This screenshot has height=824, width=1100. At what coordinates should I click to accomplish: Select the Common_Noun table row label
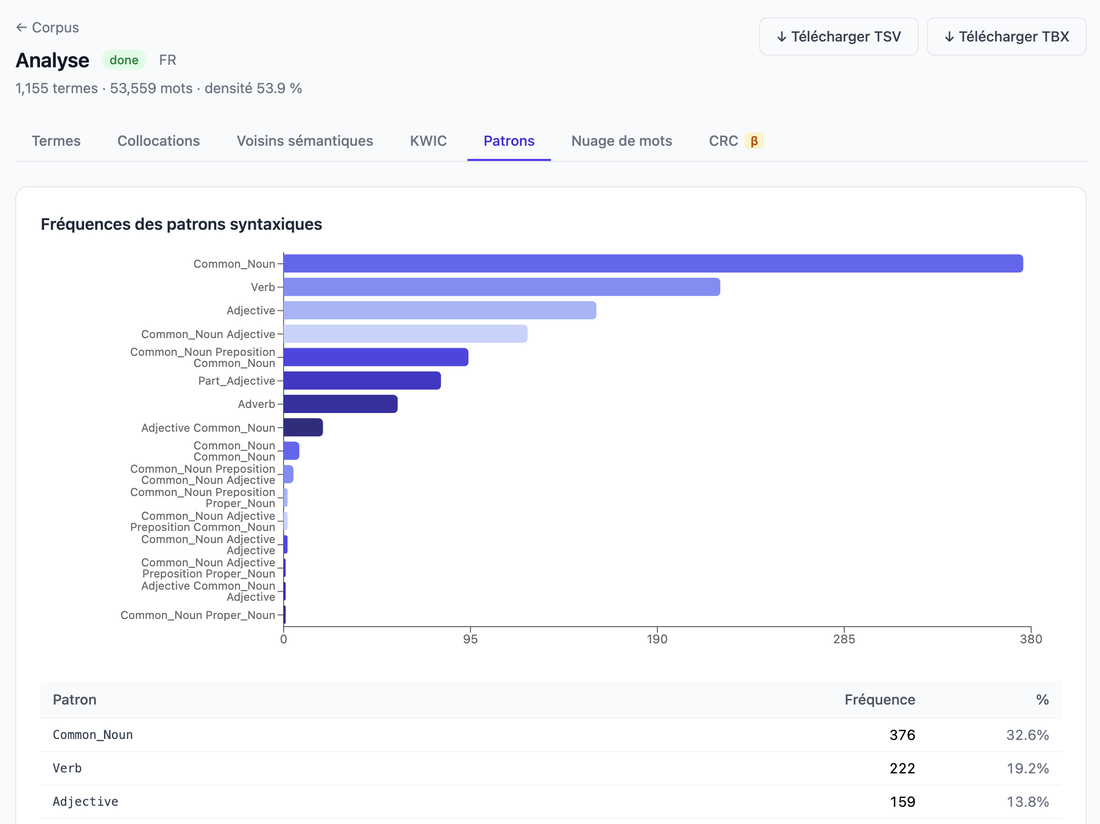[93, 735]
